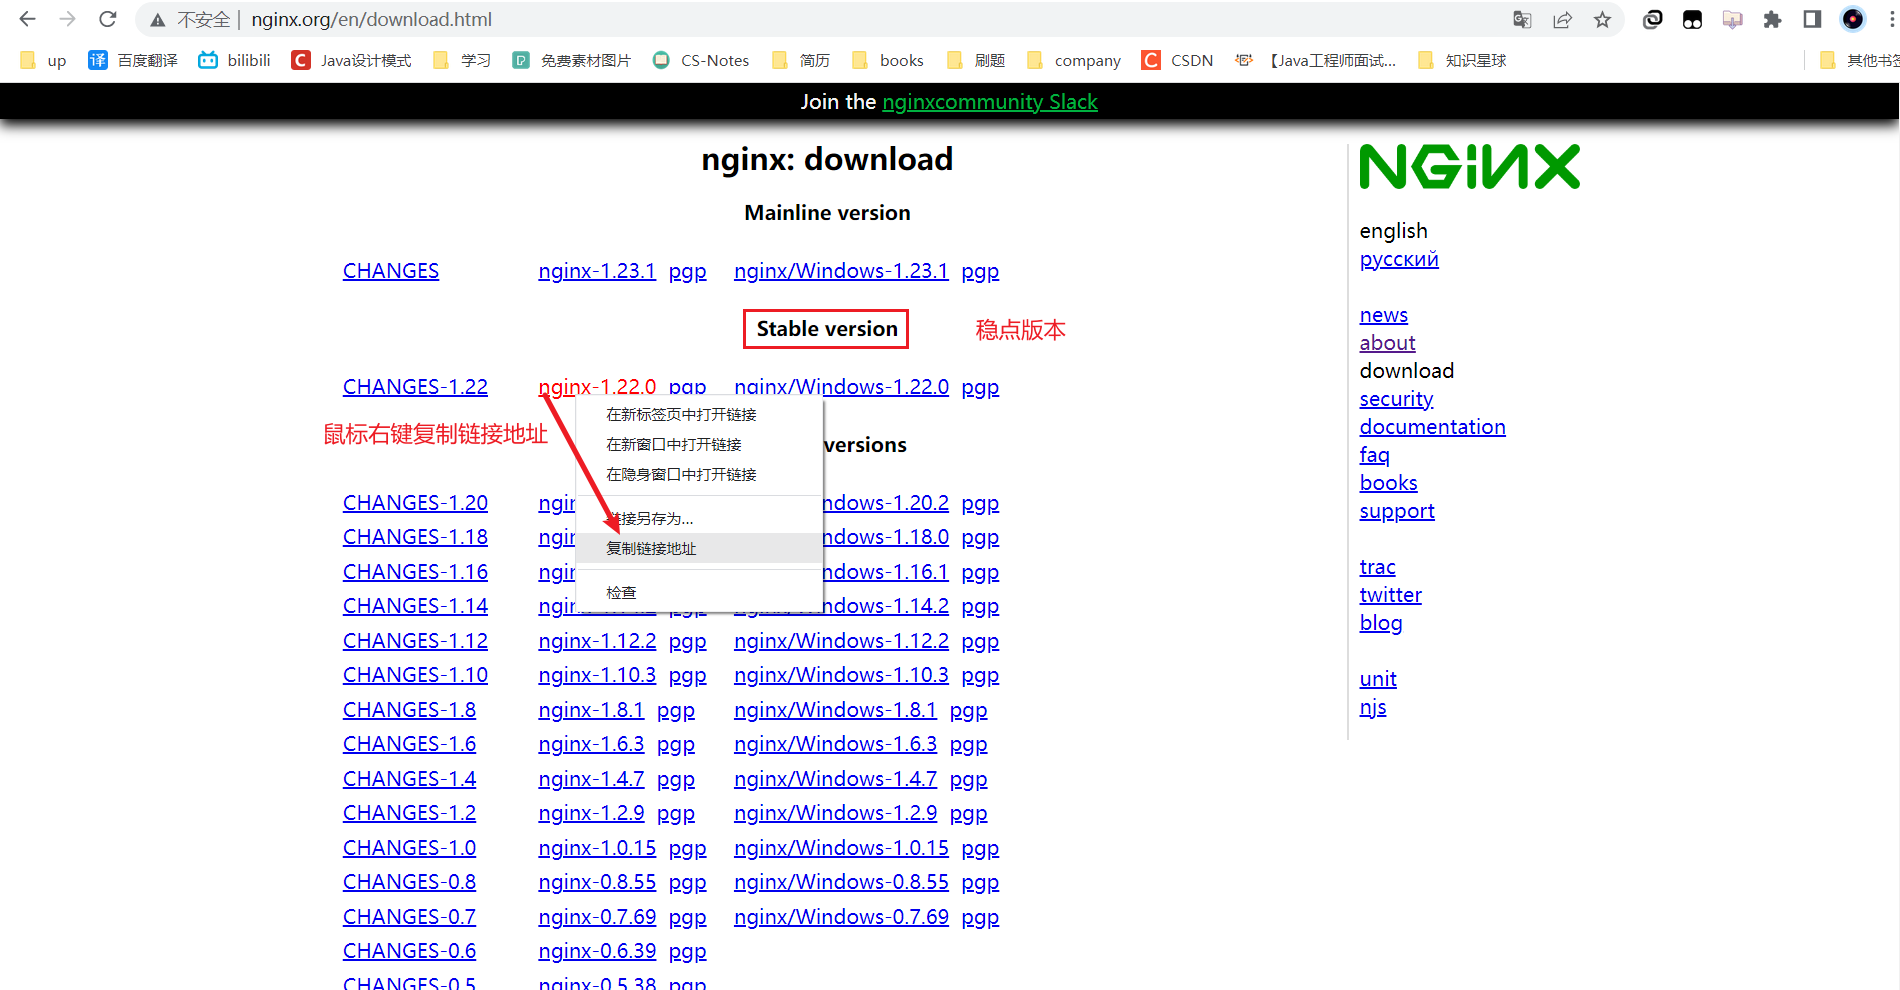1900x990 pixels.
Task: Click the not-secure warning icon
Action: point(158,20)
